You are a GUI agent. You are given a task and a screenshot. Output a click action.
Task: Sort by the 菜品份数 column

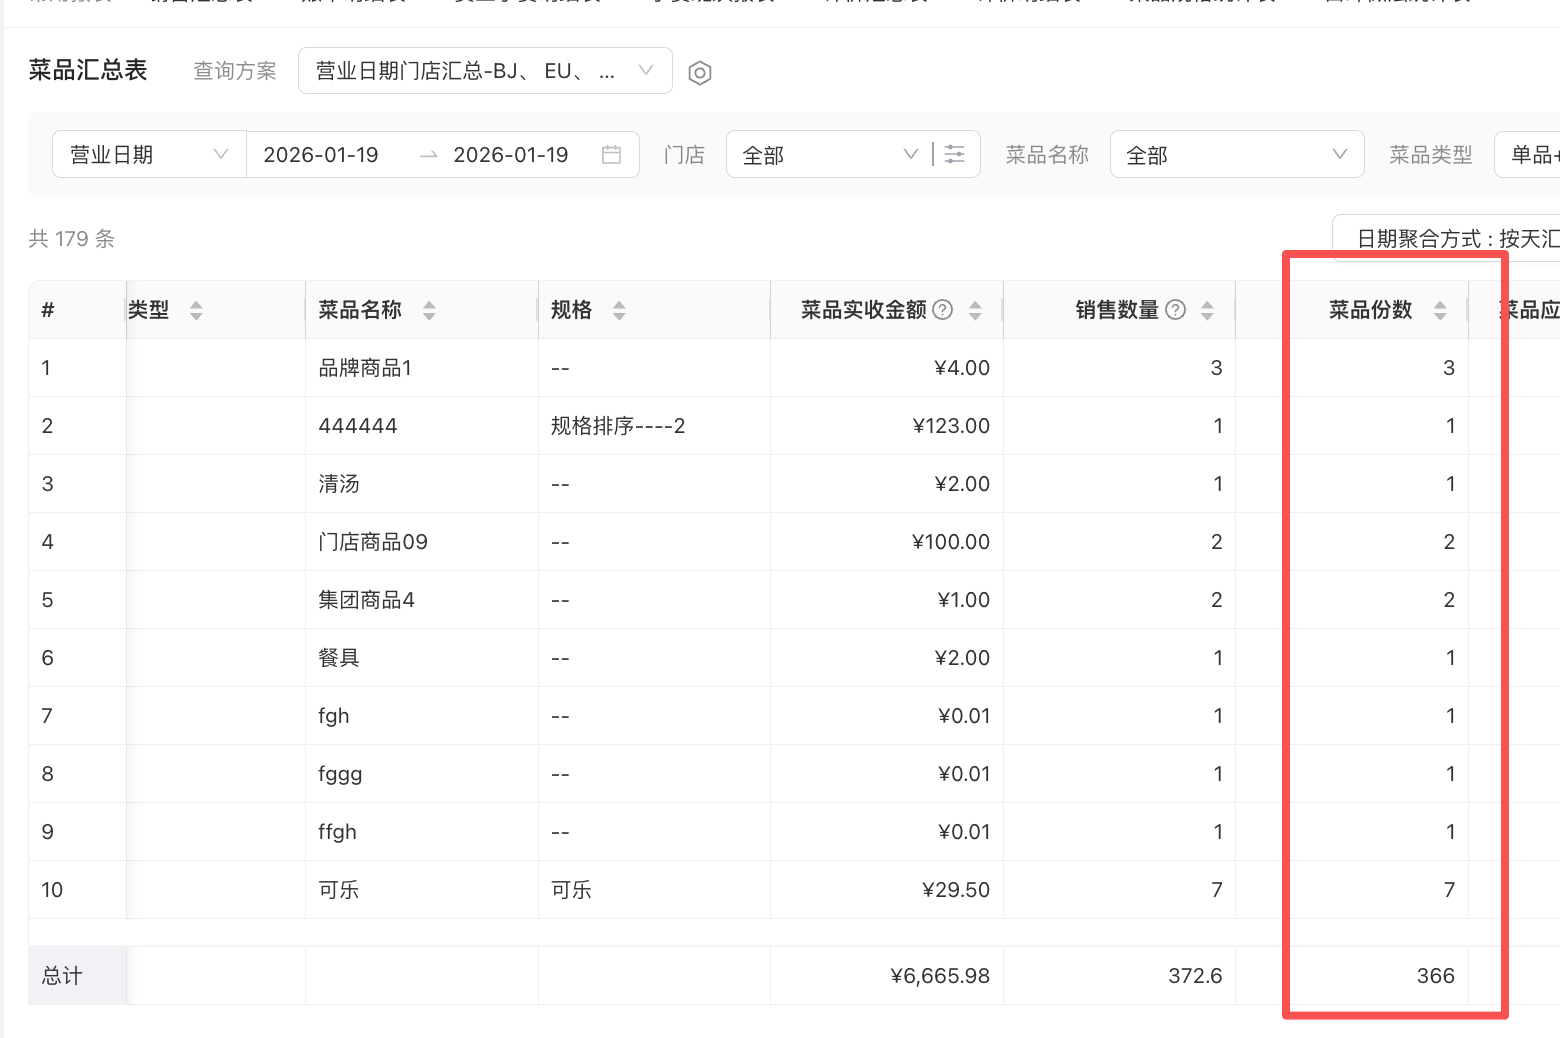[1440, 311]
